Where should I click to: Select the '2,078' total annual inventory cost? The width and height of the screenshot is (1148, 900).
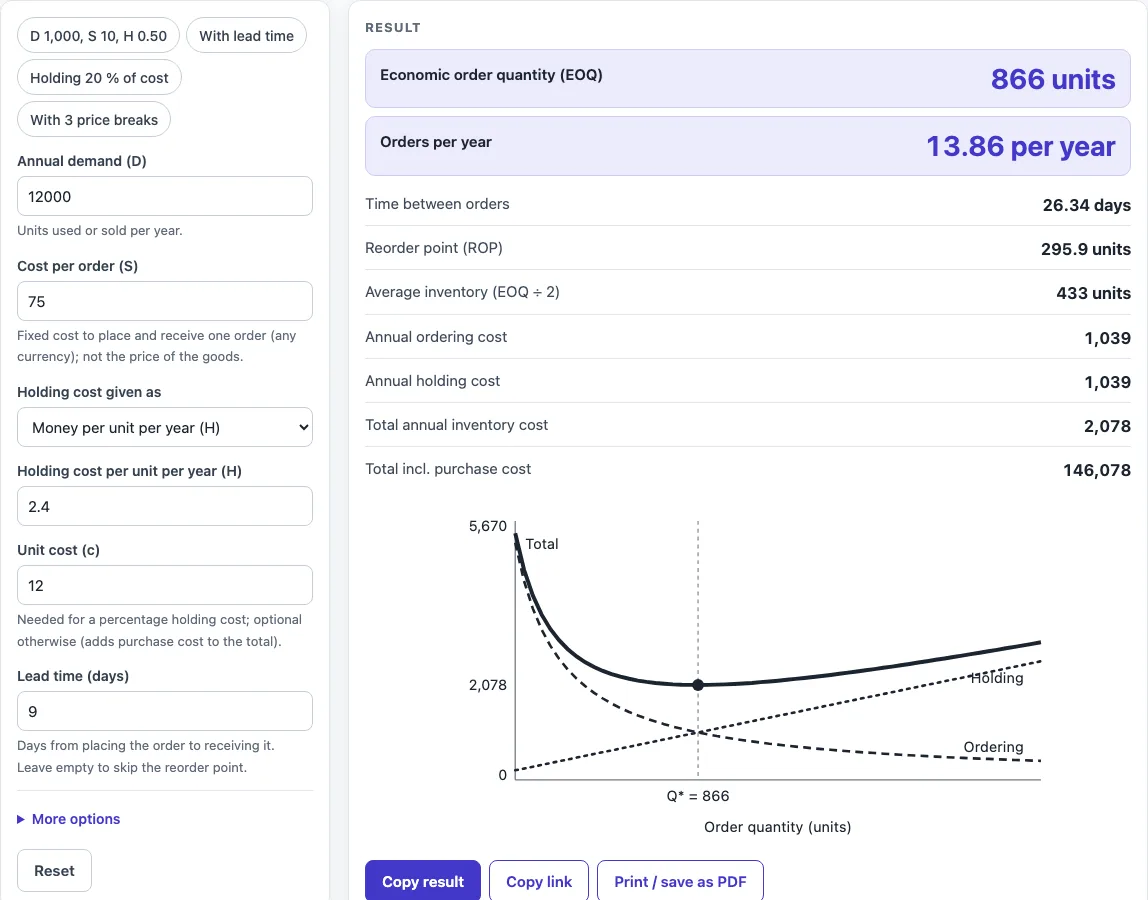tap(1107, 426)
